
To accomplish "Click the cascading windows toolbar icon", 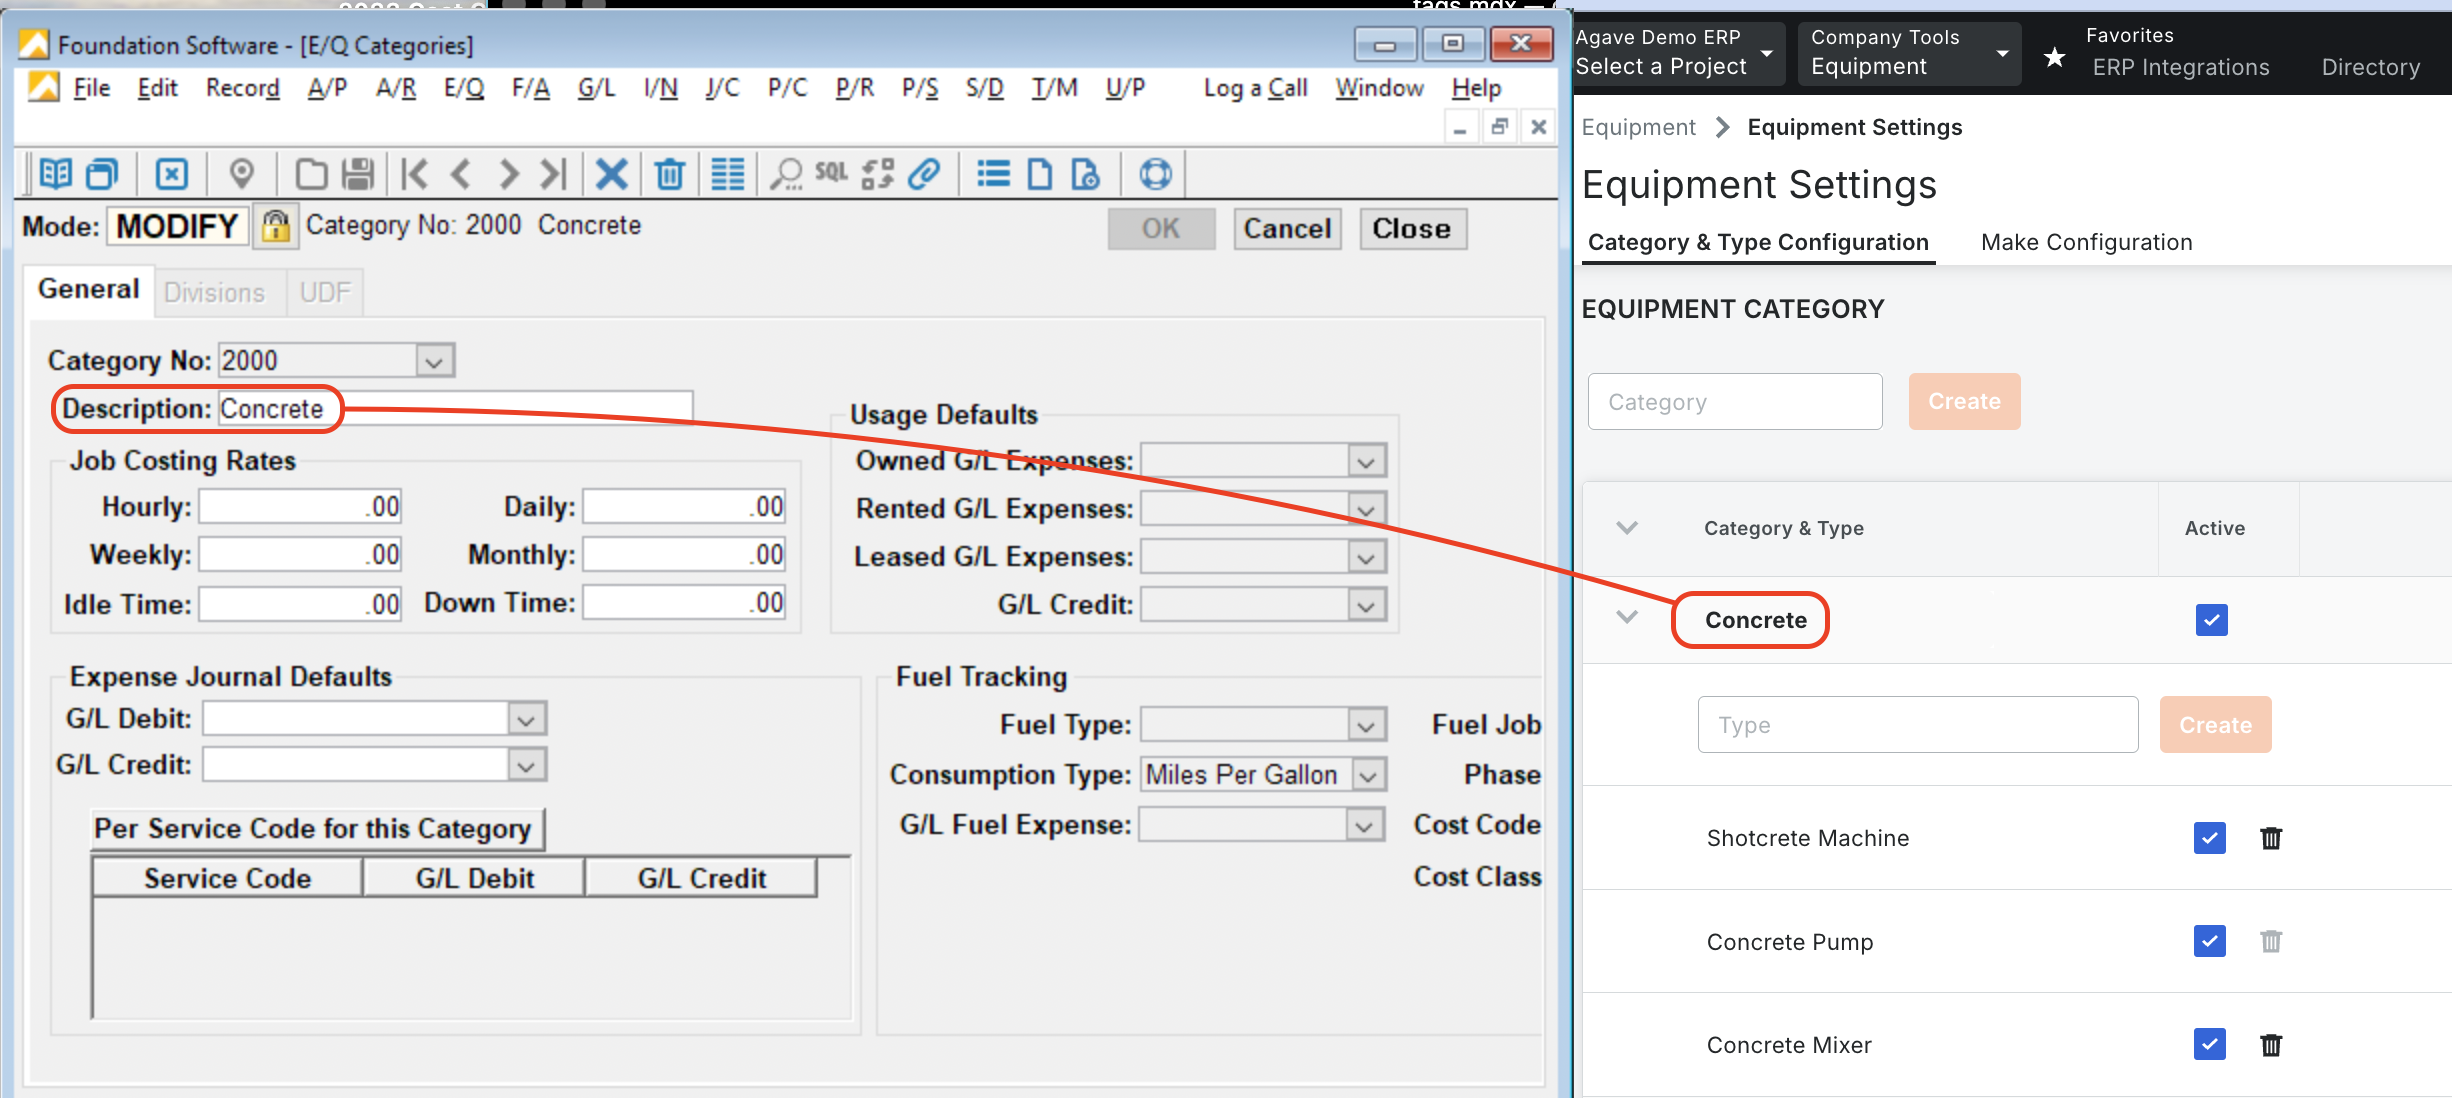I will [102, 174].
